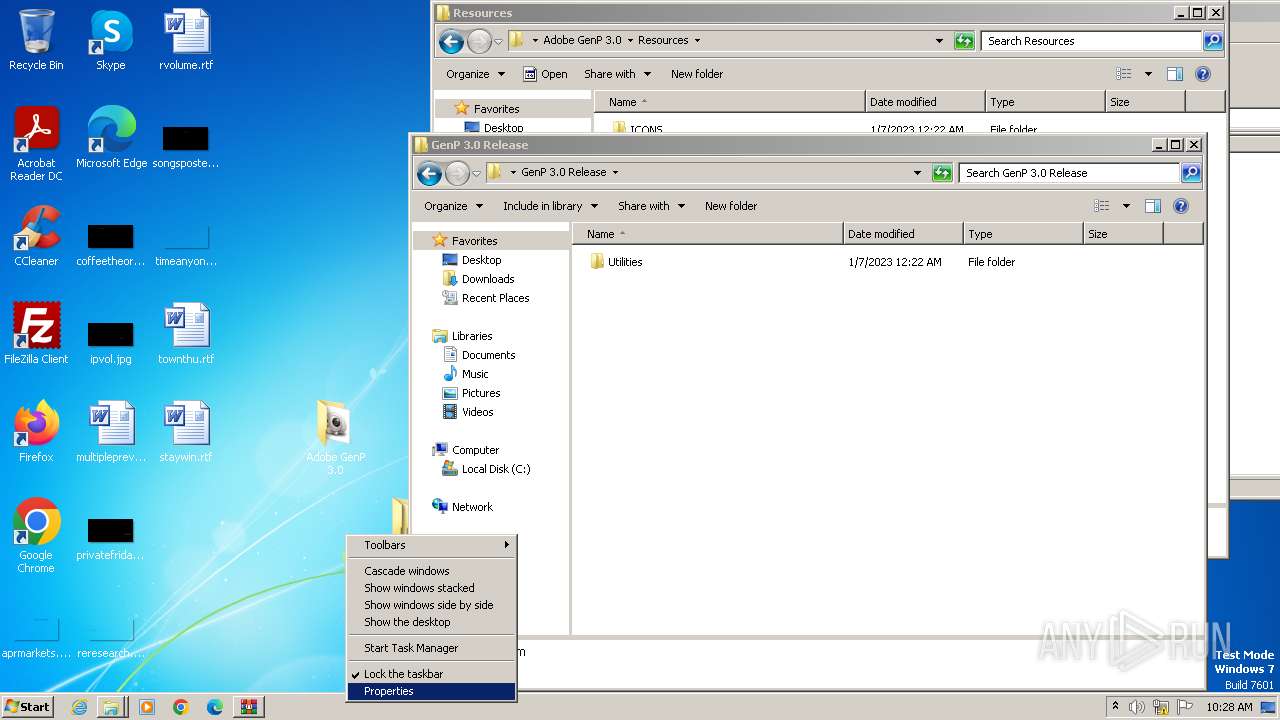Open Share with dropdown in GenP Release
Viewport: 1280px width, 720px height.
651,206
